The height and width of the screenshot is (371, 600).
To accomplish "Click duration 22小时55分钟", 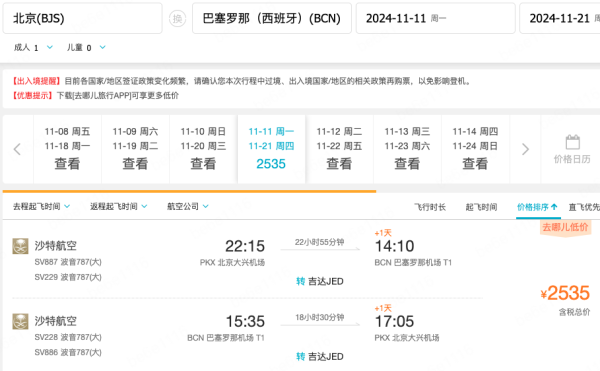I will [x=320, y=242].
